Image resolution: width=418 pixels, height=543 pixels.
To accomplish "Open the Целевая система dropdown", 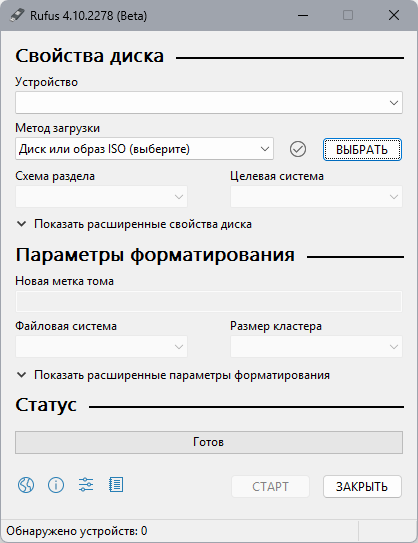I will (317, 197).
